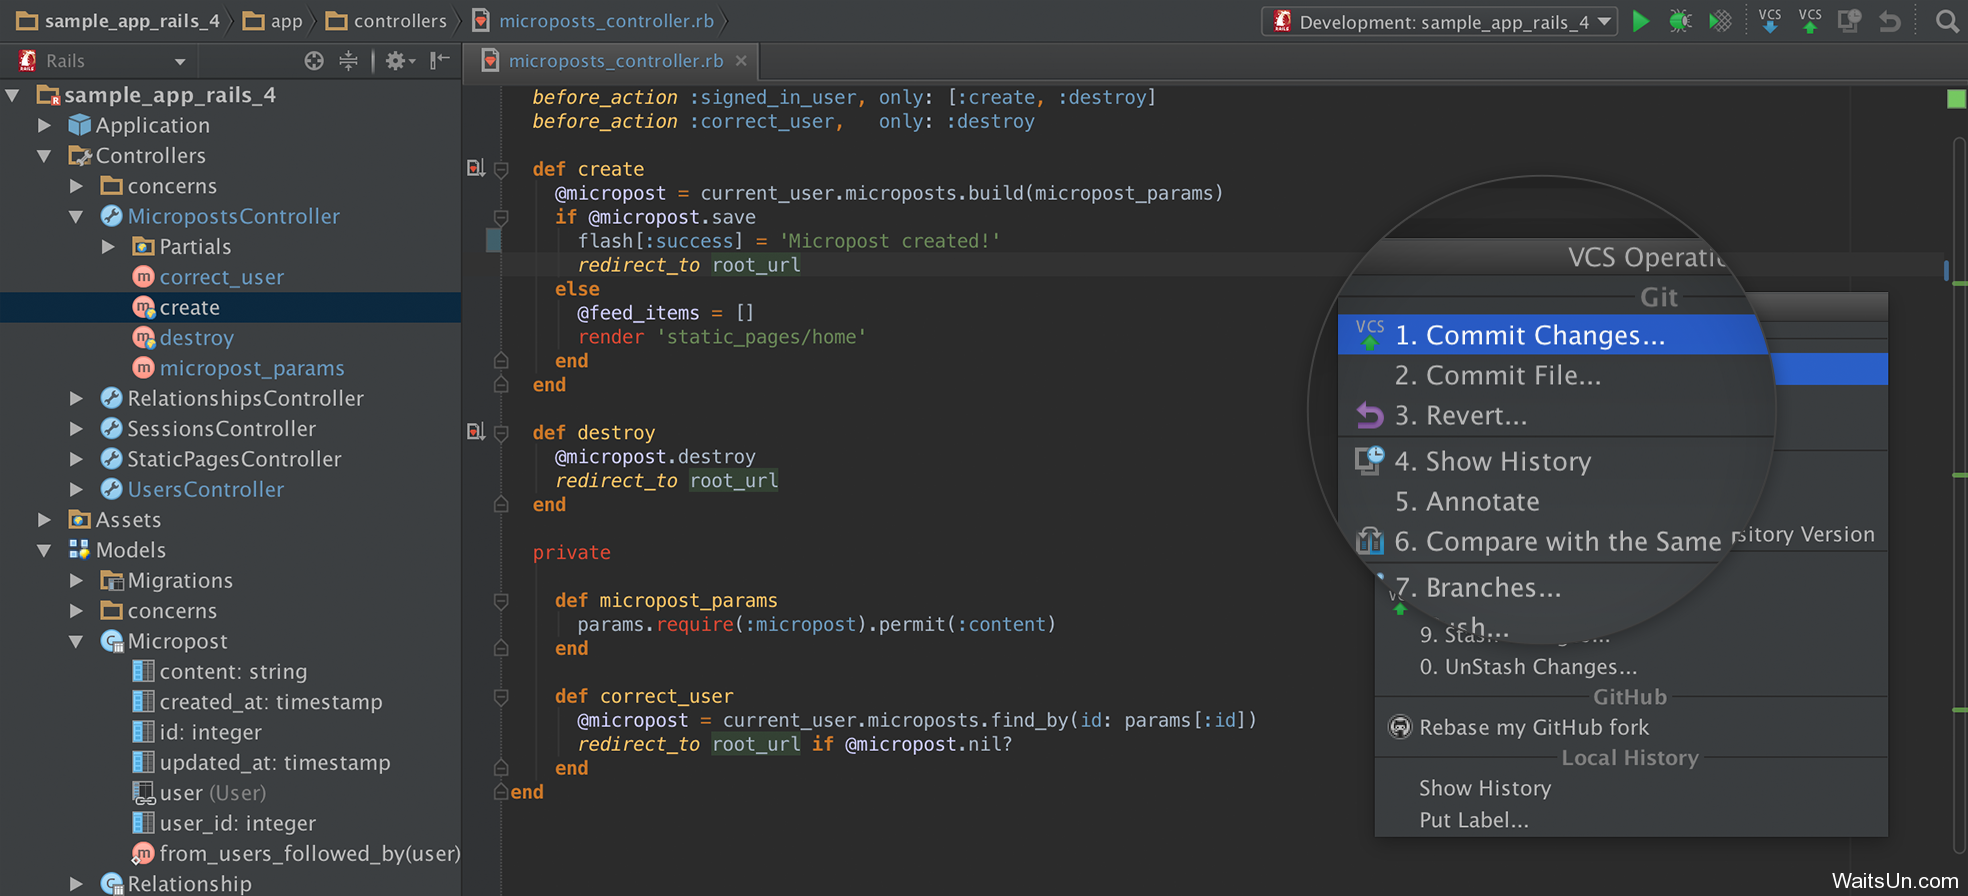Select Commit Changes in VCS popup
The image size is (1968, 896).
pyautogui.click(x=1530, y=336)
